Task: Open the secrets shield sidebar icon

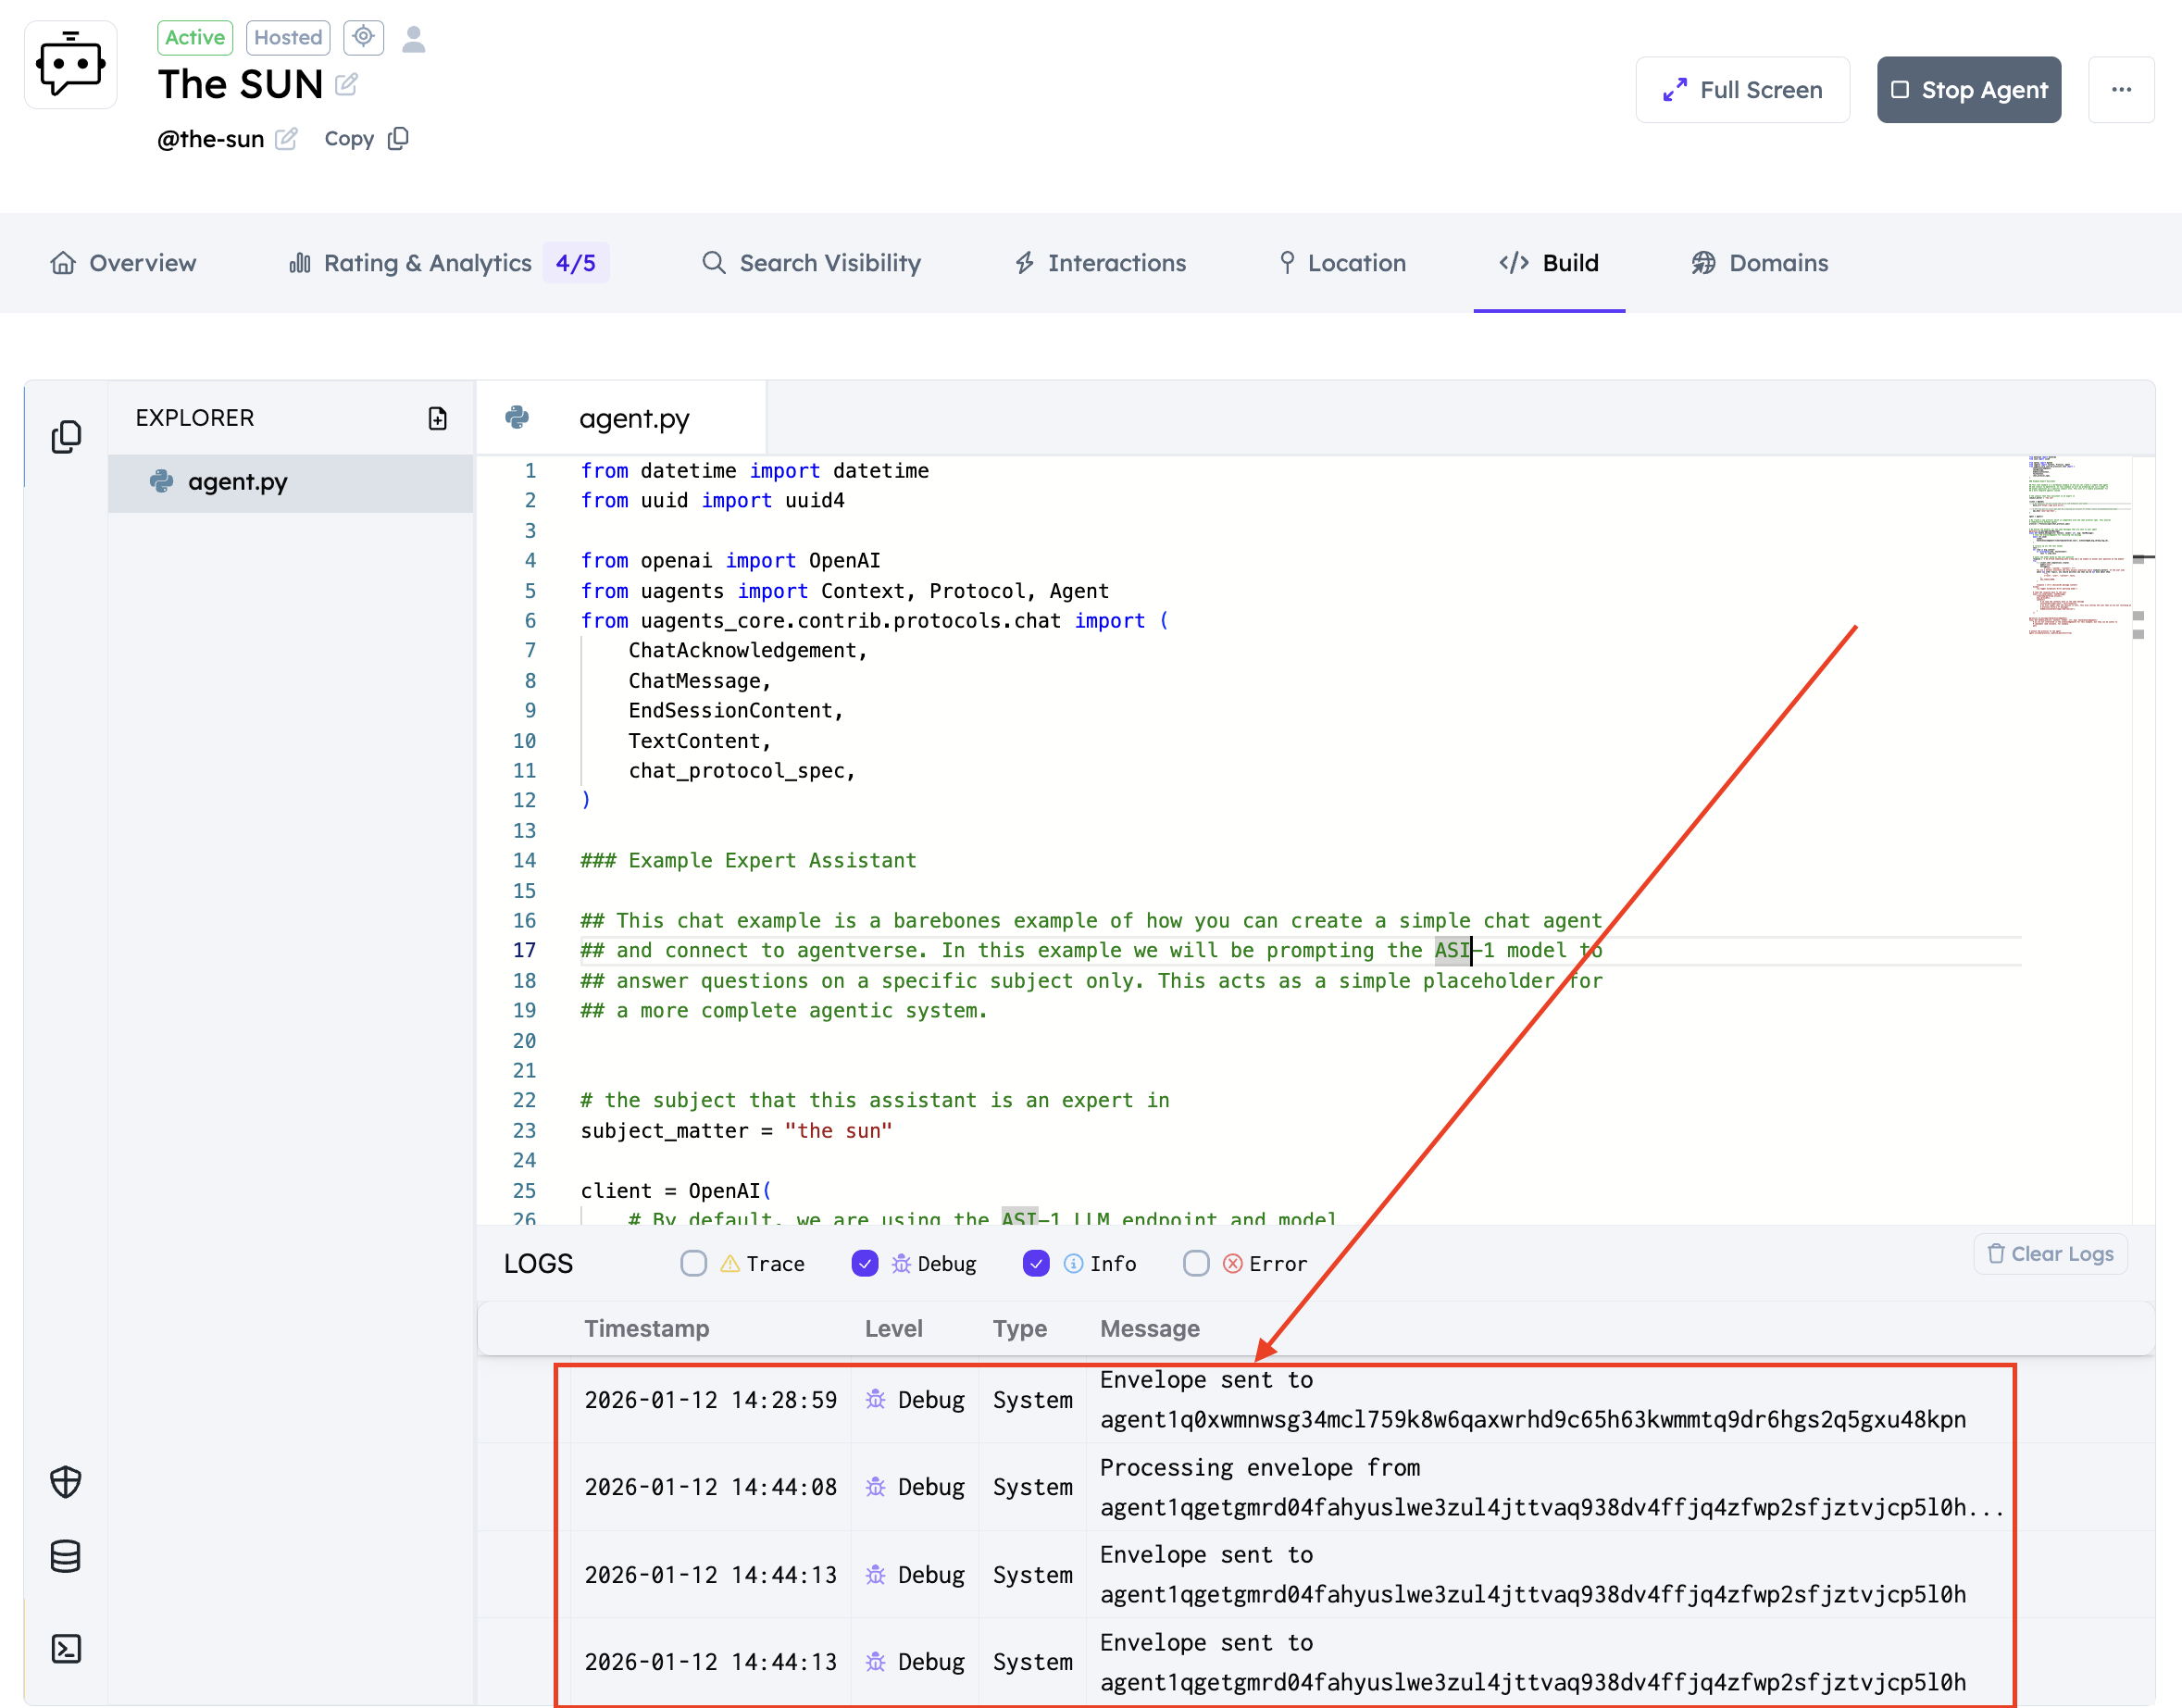Action: tap(66, 1481)
